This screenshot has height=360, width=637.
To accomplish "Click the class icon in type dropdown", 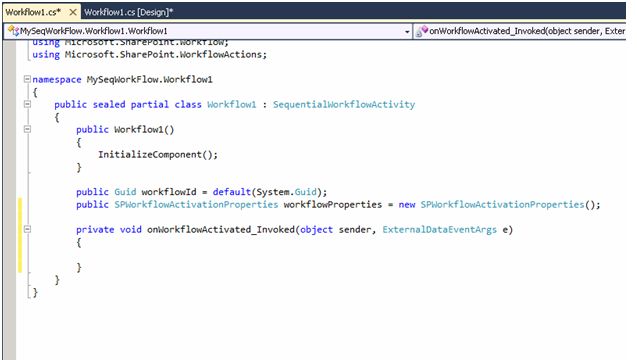I will coord(13,31).
